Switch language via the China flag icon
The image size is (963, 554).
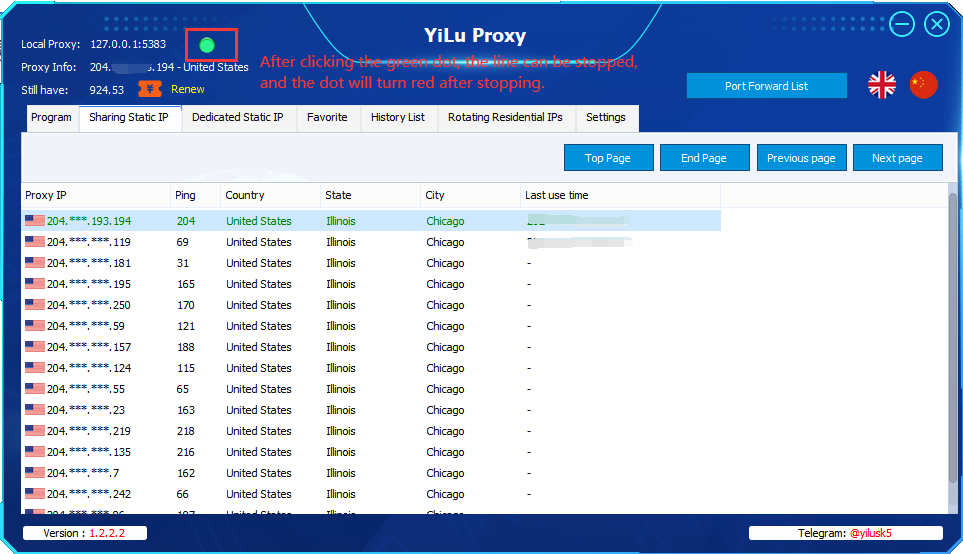pyautogui.click(x=924, y=85)
